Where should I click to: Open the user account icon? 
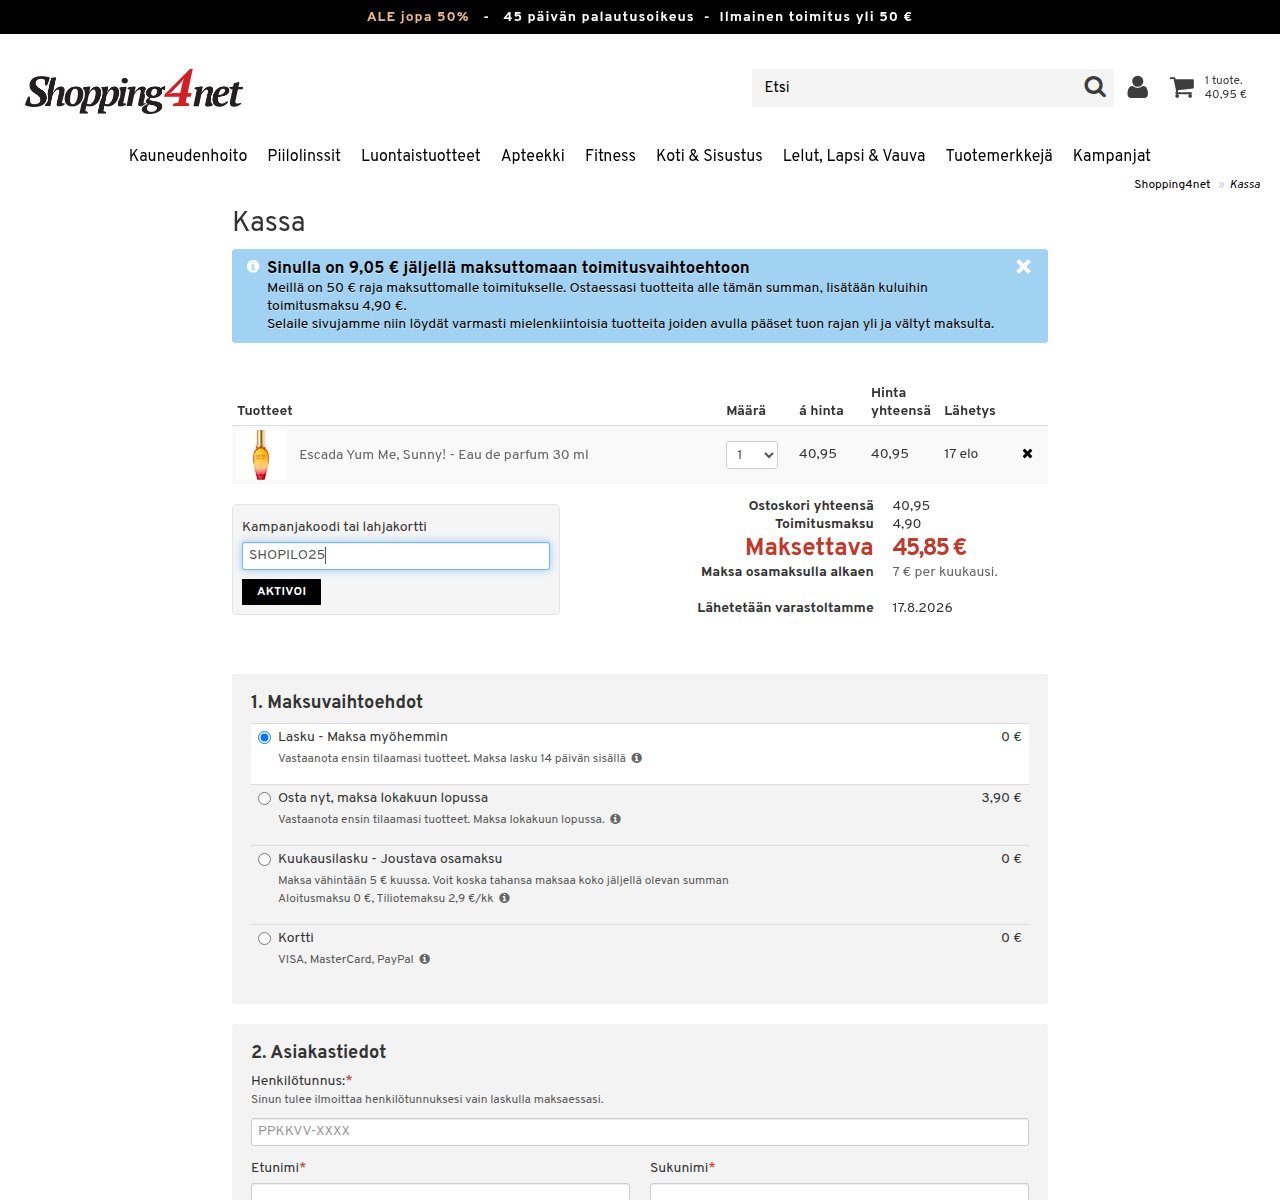(1138, 87)
